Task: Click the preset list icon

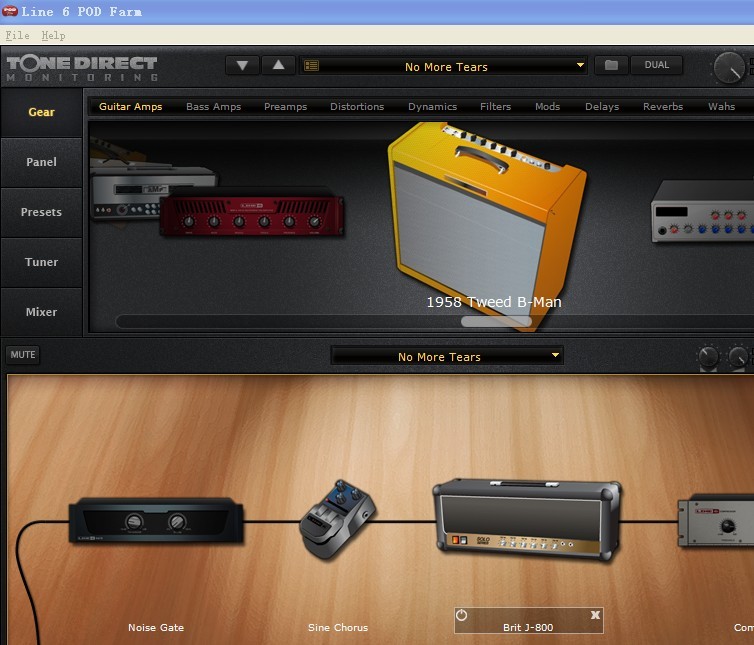Action: 311,65
